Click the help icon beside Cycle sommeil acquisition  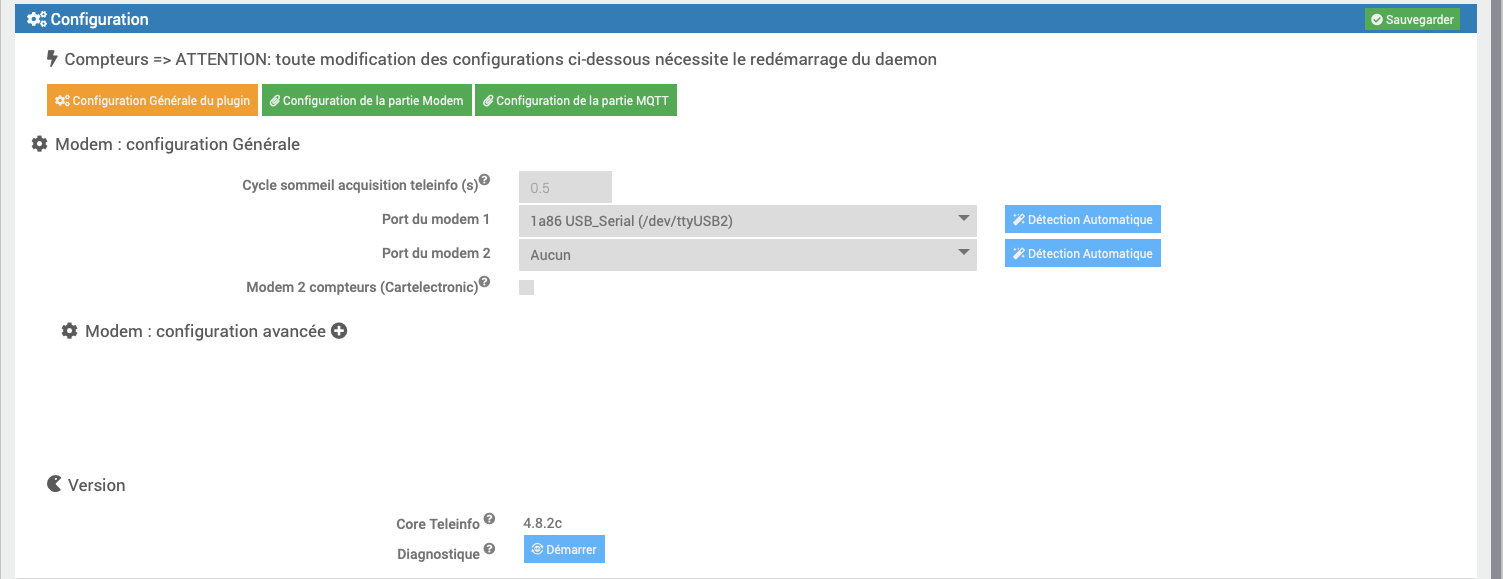tap(484, 180)
